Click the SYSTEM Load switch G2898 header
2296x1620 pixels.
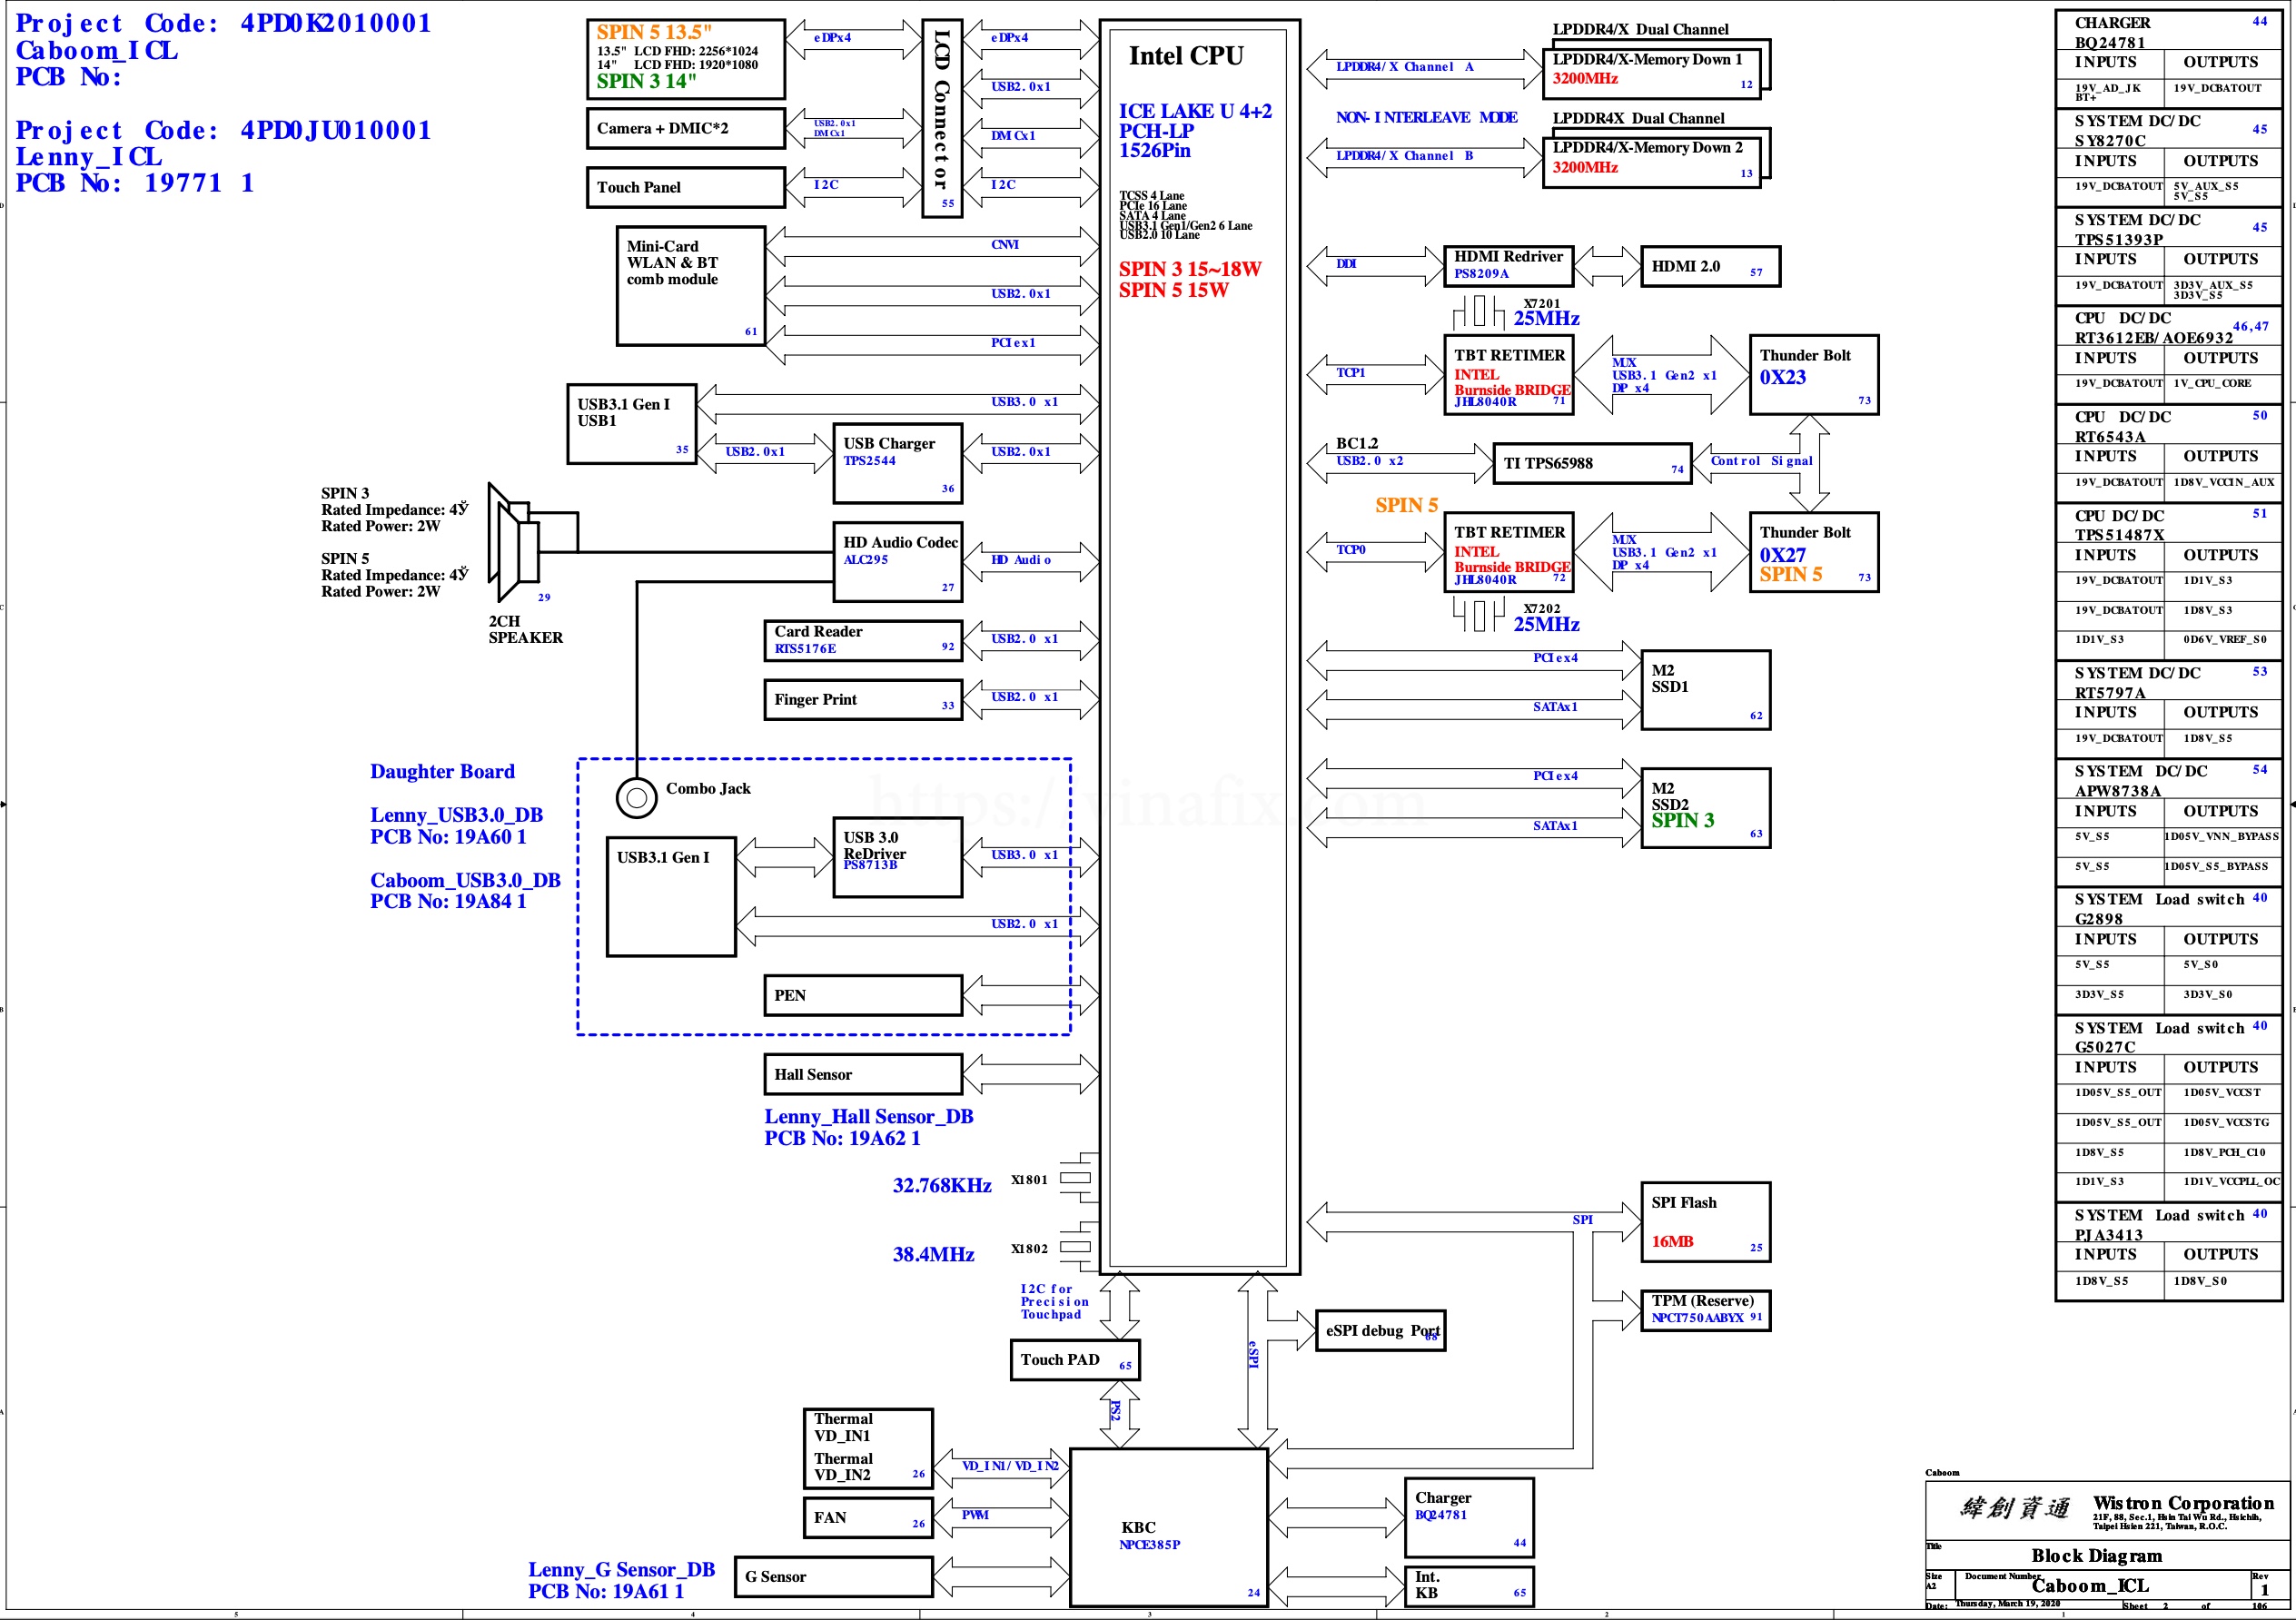(x=2168, y=908)
